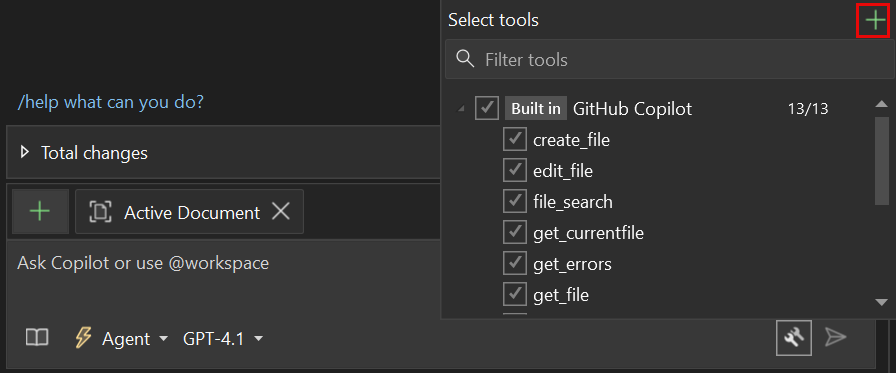Viewport: 896px width, 373px height.
Task: Click the green plus in Select tools header
Action: 875,21
